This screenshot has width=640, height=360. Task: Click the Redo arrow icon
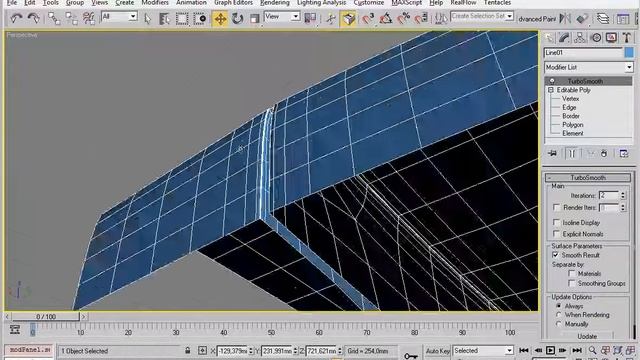(33, 18)
